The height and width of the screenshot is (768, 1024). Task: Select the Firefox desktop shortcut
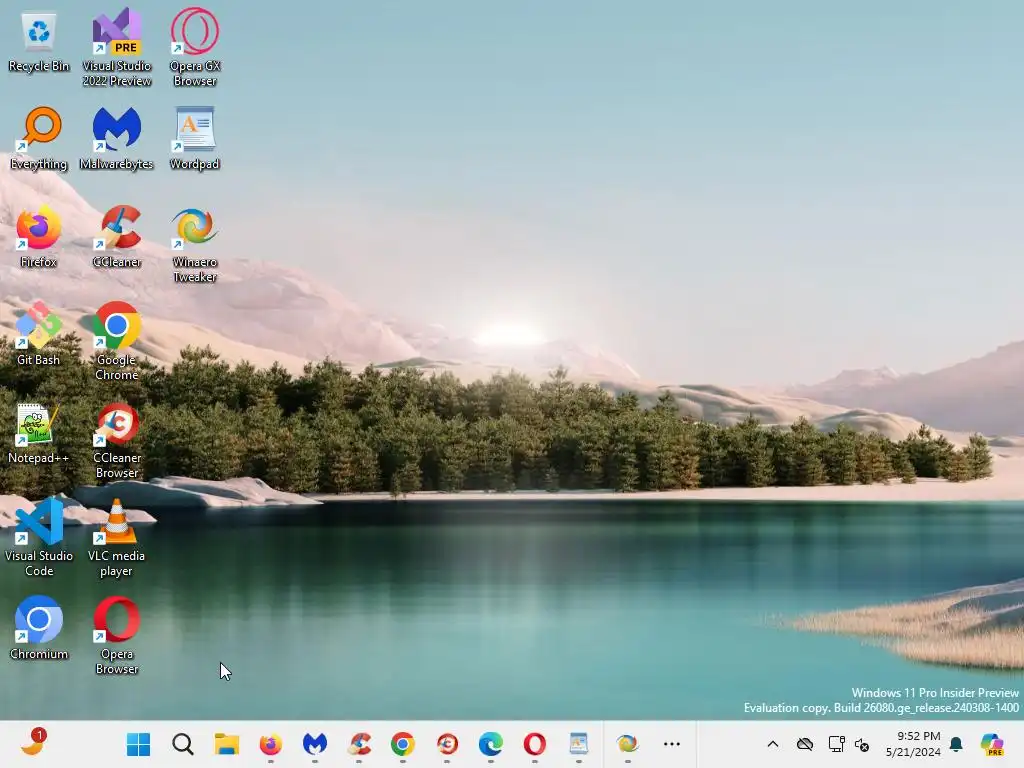pos(39,237)
